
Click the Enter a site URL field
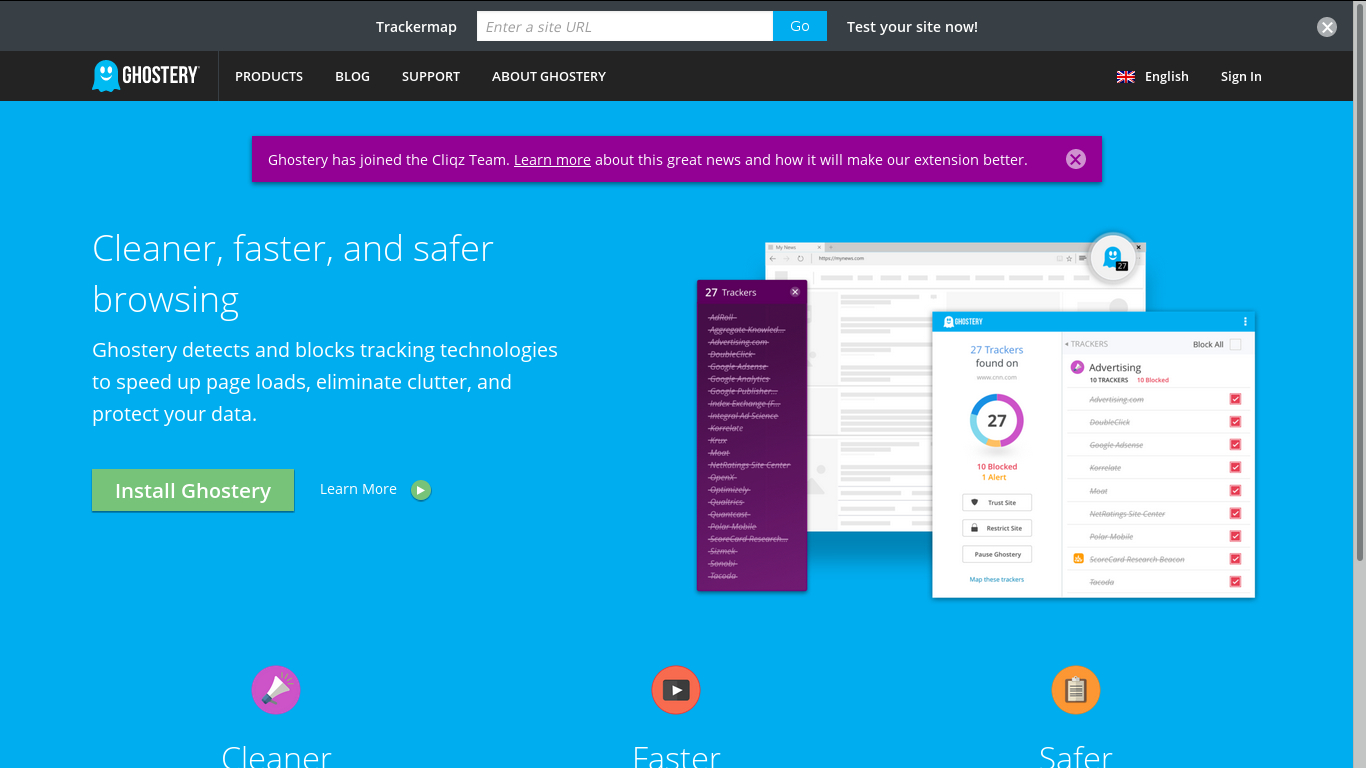[x=625, y=26]
